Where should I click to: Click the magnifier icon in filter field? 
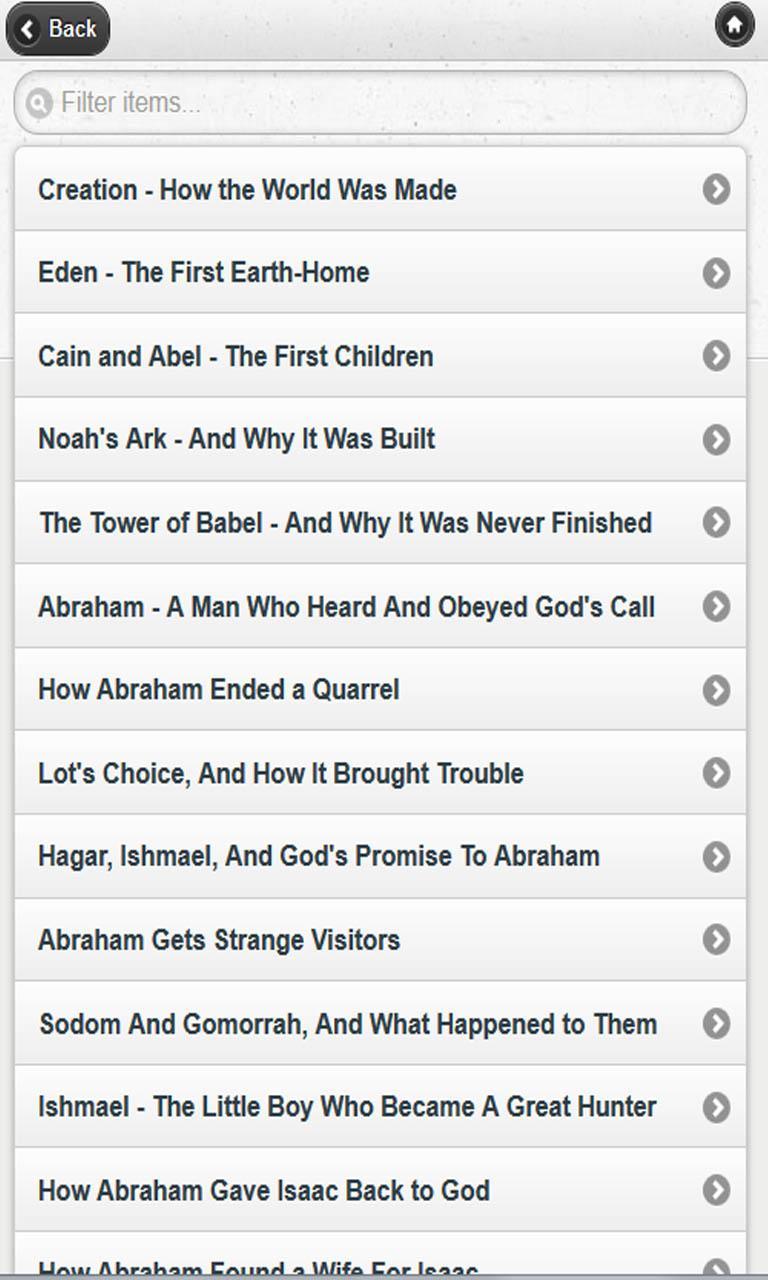click(x=38, y=102)
